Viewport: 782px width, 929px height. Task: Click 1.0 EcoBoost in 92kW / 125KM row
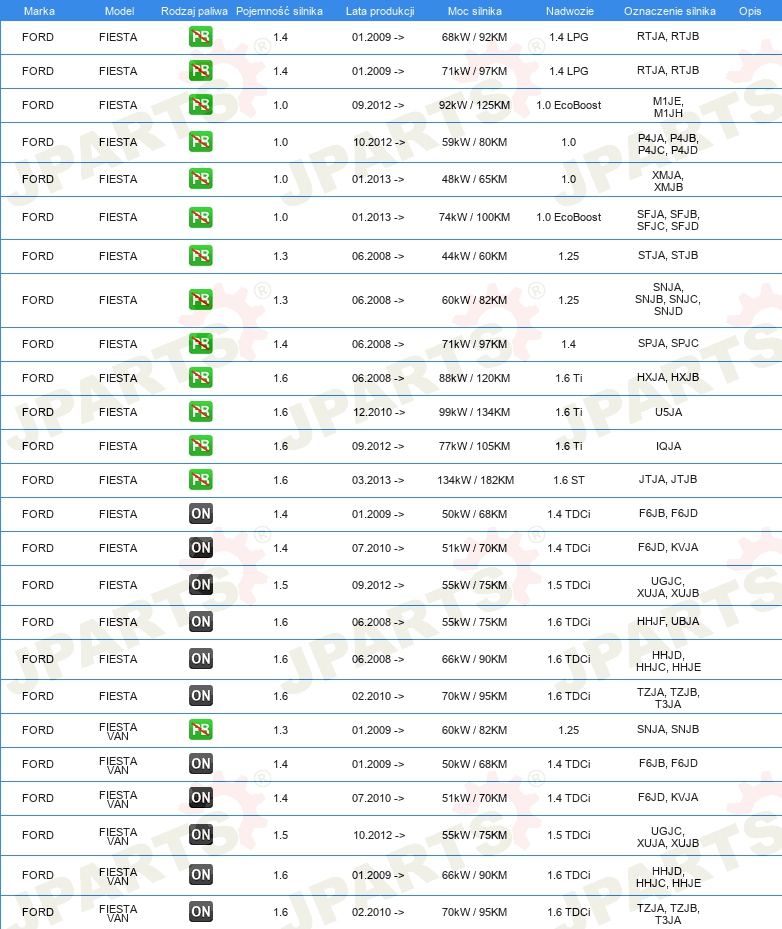569,105
